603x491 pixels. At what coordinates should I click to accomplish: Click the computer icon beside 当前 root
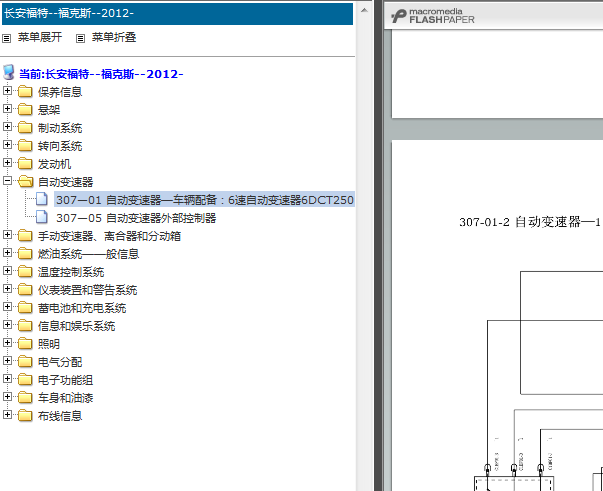pyautogui.click(x=8, y=72)
